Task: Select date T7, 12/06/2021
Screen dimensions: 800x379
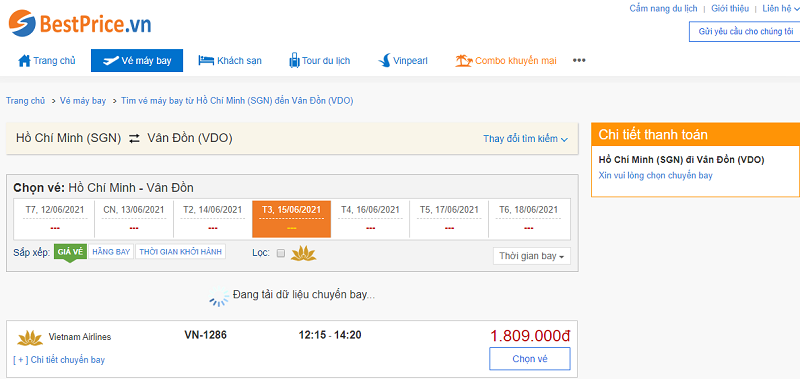Action: pyautogui.click(x=55, y=219)
